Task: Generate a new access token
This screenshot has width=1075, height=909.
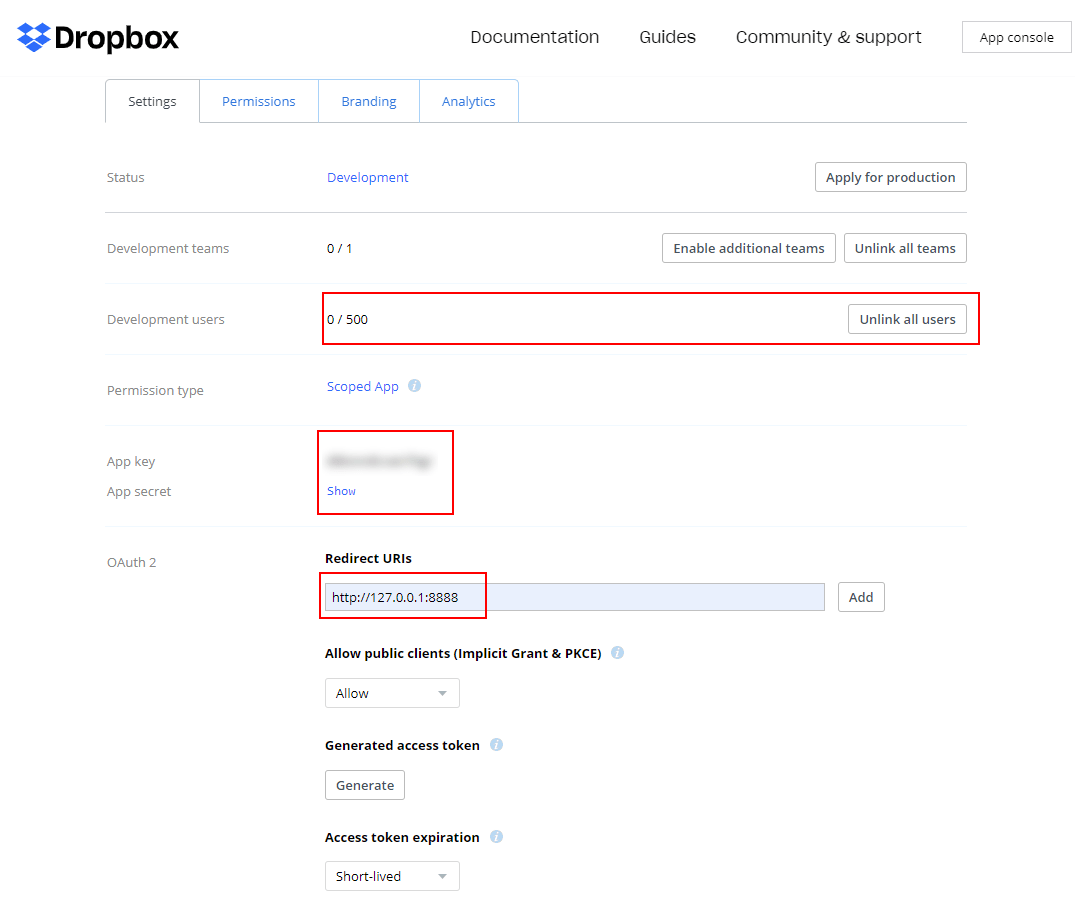Action: click(364, 785)
